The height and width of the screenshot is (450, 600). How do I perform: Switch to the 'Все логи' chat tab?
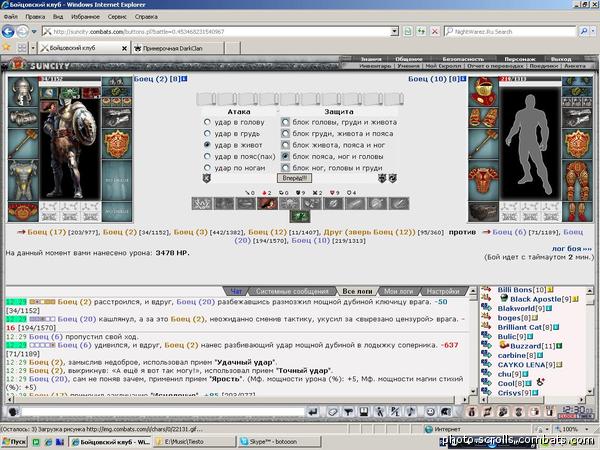tap(357, 291)
